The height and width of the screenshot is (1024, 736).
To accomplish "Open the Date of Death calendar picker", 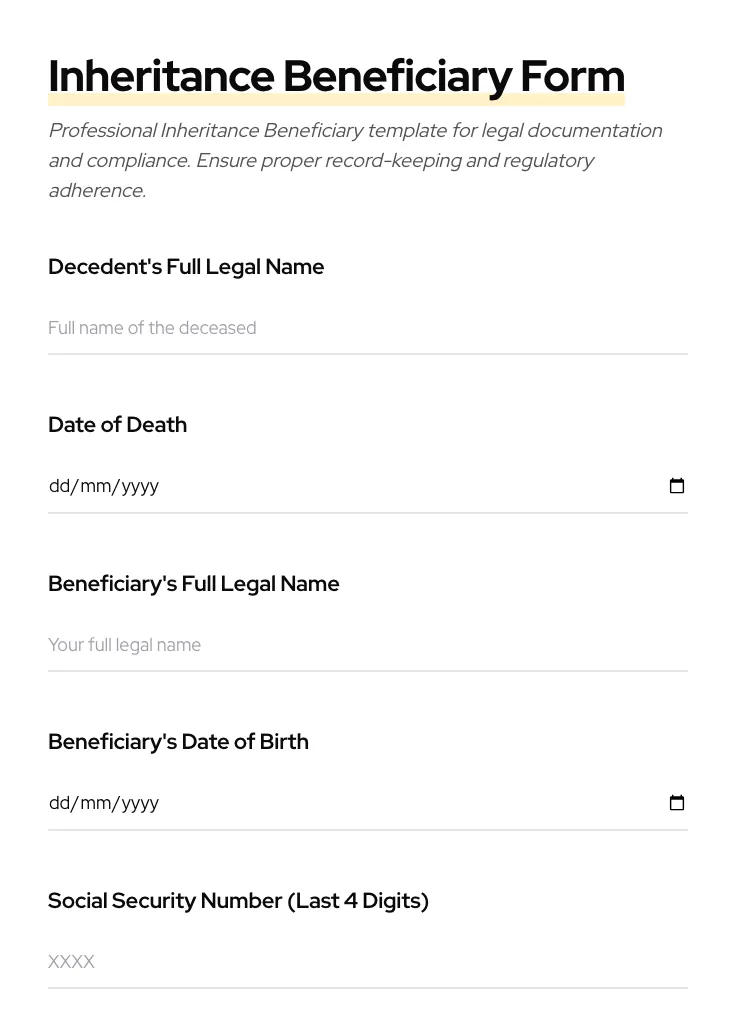I will 677,486.
